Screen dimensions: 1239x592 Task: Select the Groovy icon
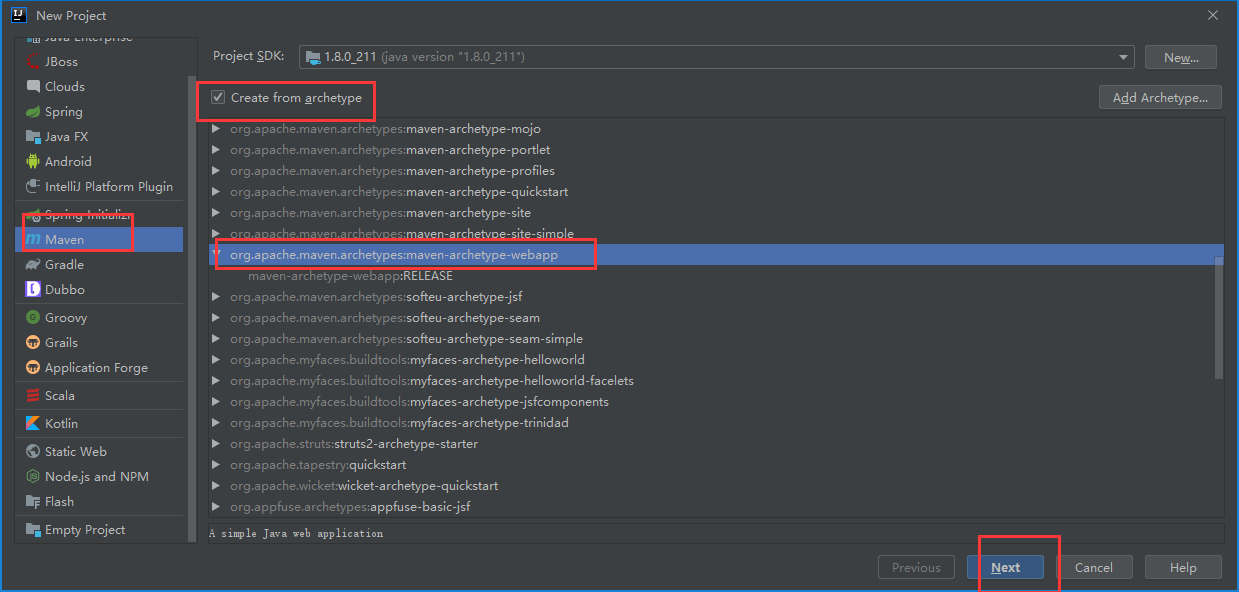[x=34, y=318]
